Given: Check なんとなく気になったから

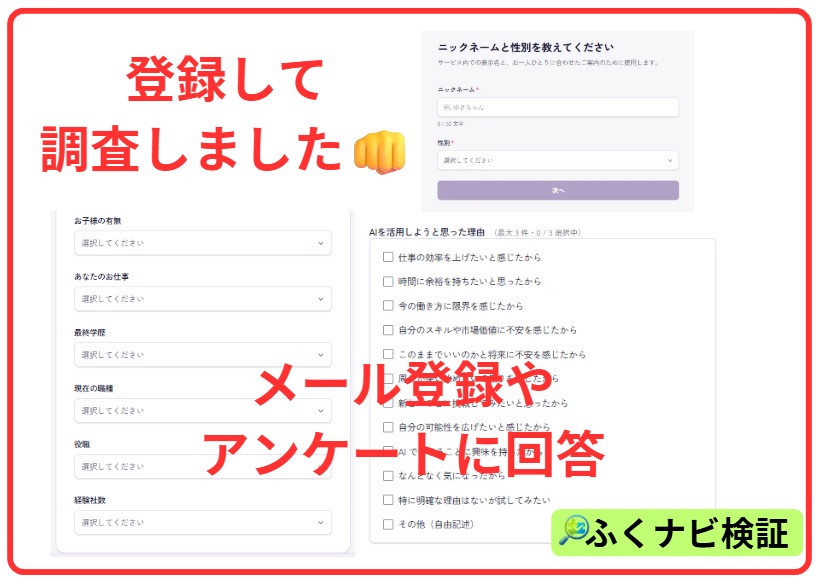Looking at the screenshot, I should tap(388, 476).
